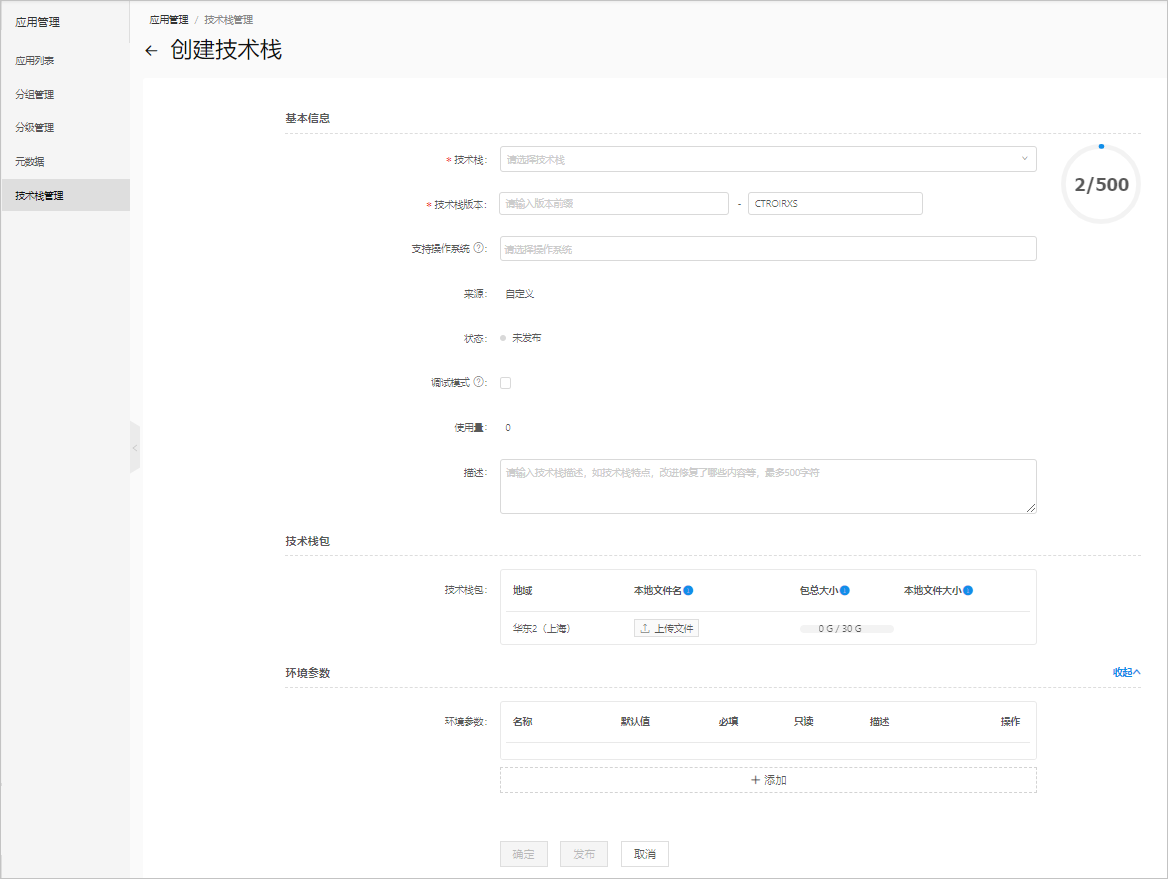Screen dimensions: 1168x879
Task: Click the 地域 column header
Action: coord(522,591)
